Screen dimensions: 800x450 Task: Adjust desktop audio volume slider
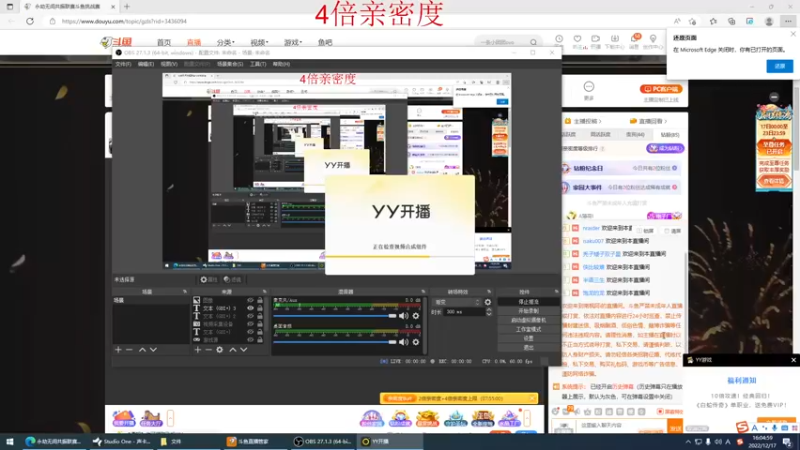(x=335, y=342)
